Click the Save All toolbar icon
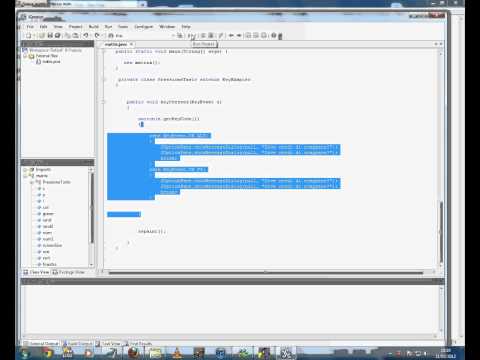 [x=57, y=35]
